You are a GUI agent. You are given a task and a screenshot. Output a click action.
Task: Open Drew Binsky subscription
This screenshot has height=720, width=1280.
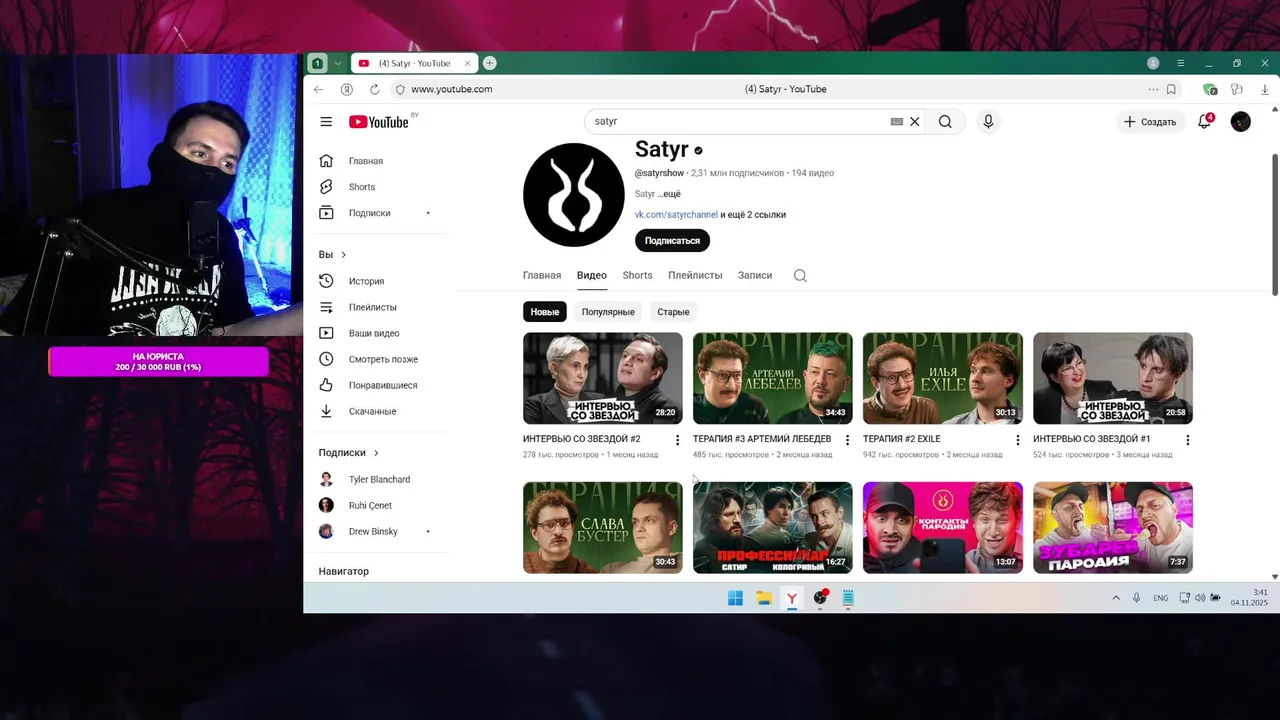375,531
